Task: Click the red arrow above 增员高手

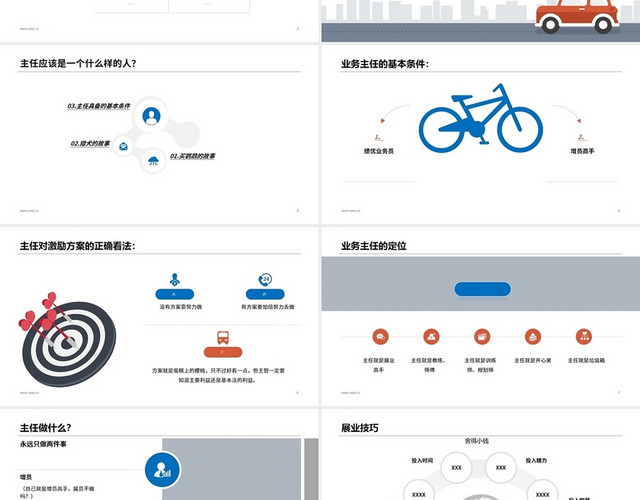Action: (x=579, y=120)
